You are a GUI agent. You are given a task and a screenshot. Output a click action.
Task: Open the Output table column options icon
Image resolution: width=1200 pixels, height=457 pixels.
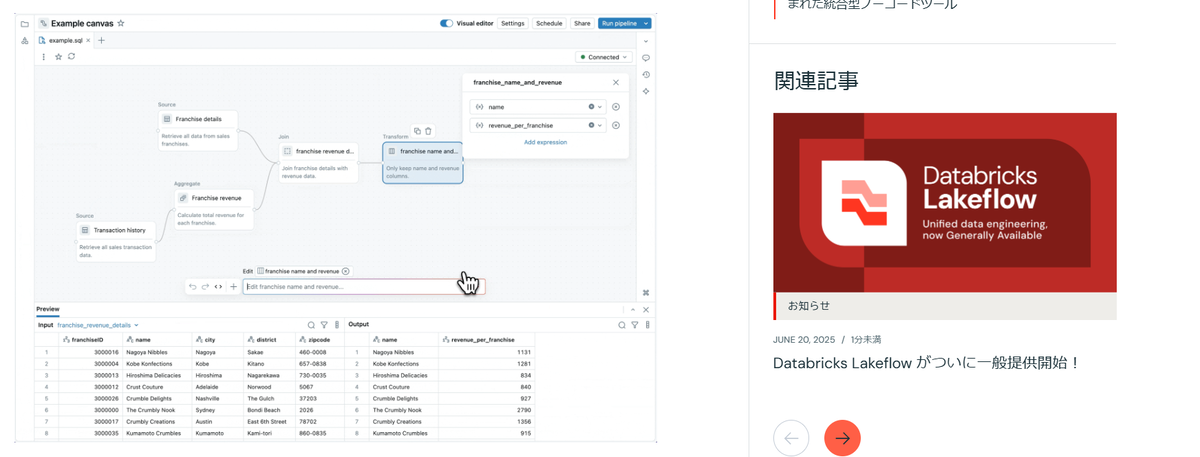click(x=648, y=325)
